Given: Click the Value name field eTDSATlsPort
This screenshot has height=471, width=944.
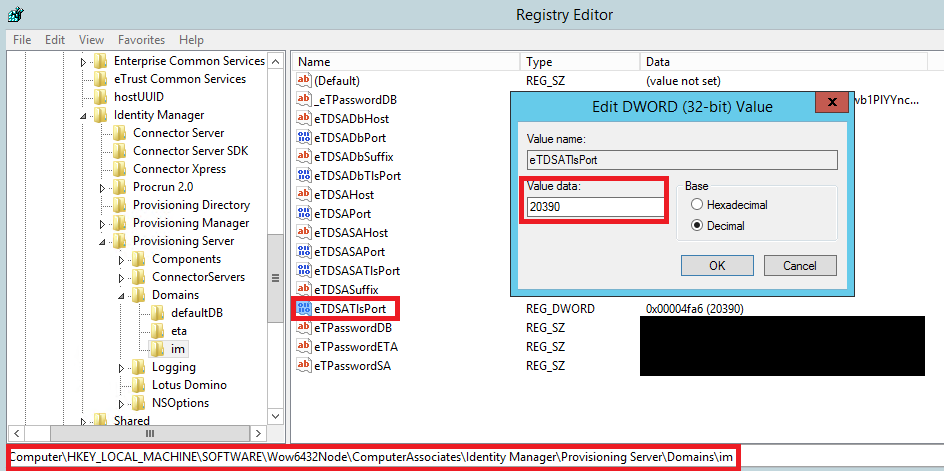Looking at the screenshot, I should pyautogui.click(x=682, y=160).
